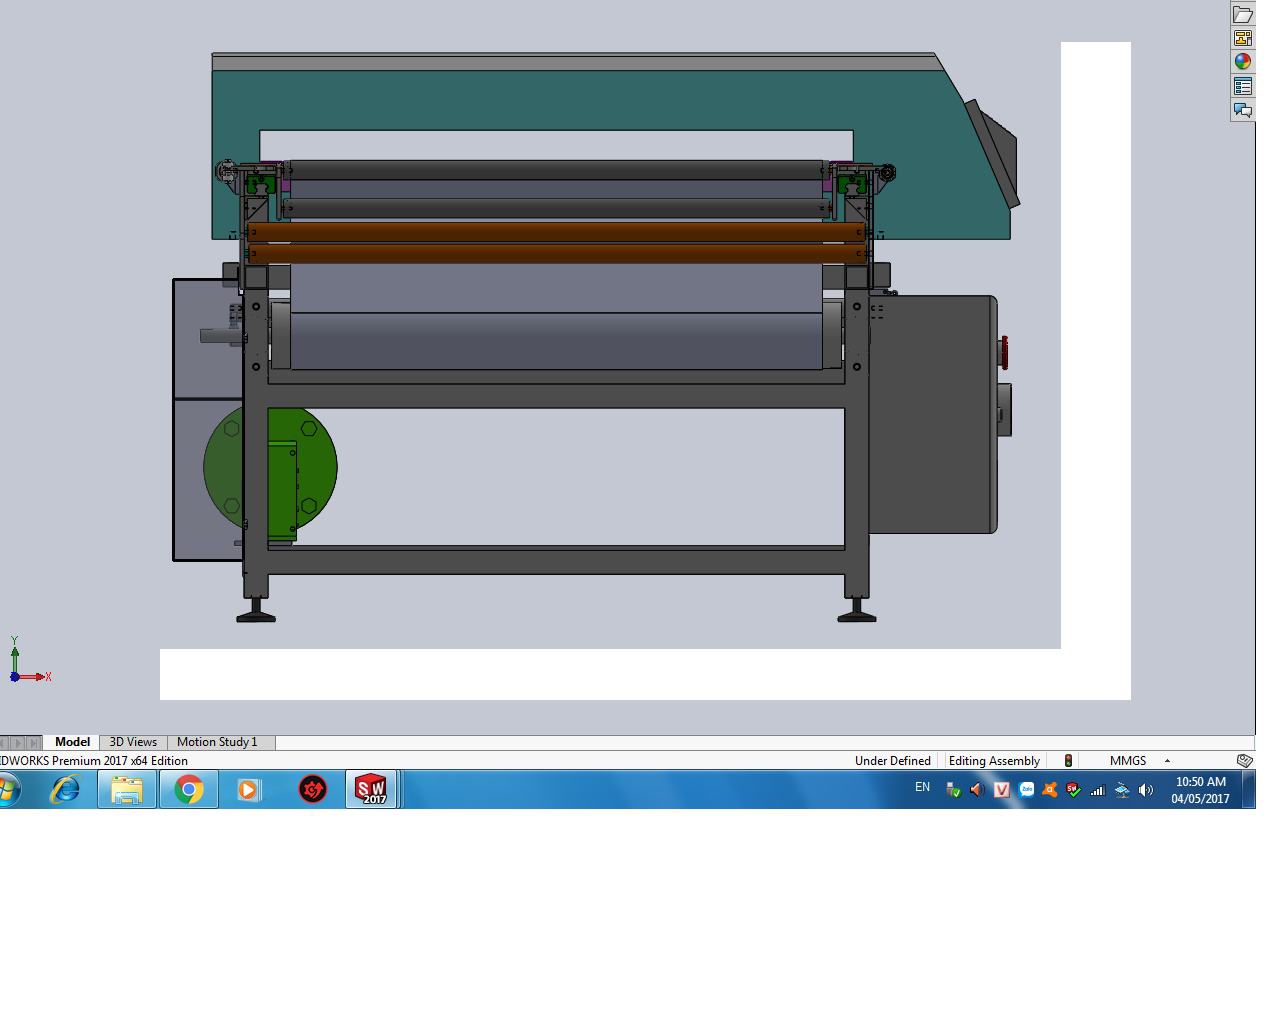
Task: Switch to the 3D Views tab
Action: click(x=133, y=742)
